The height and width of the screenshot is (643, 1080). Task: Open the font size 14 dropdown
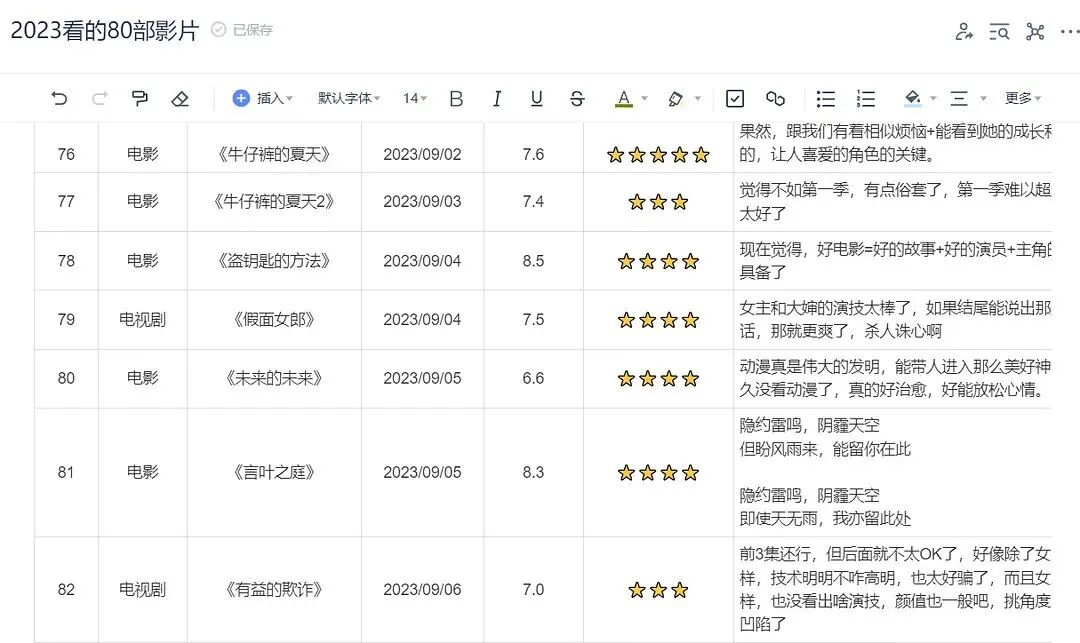coord(415,98)
